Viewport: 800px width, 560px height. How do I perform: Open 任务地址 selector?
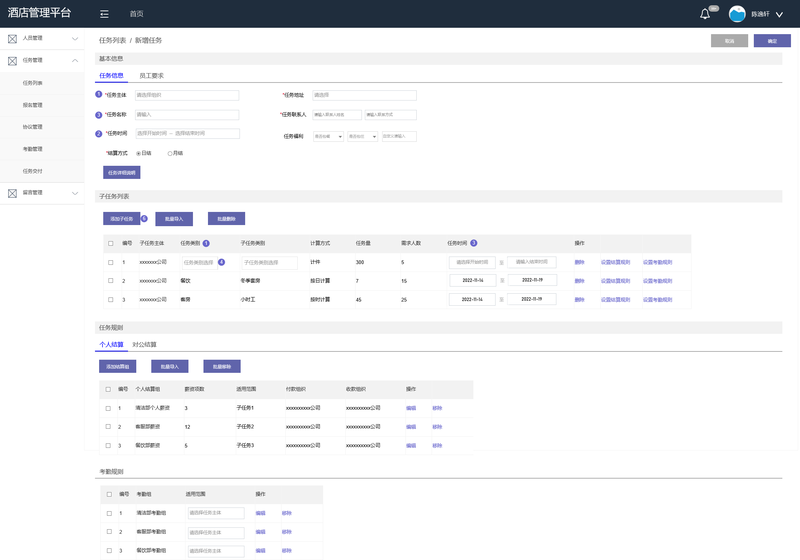pos(364,95)
